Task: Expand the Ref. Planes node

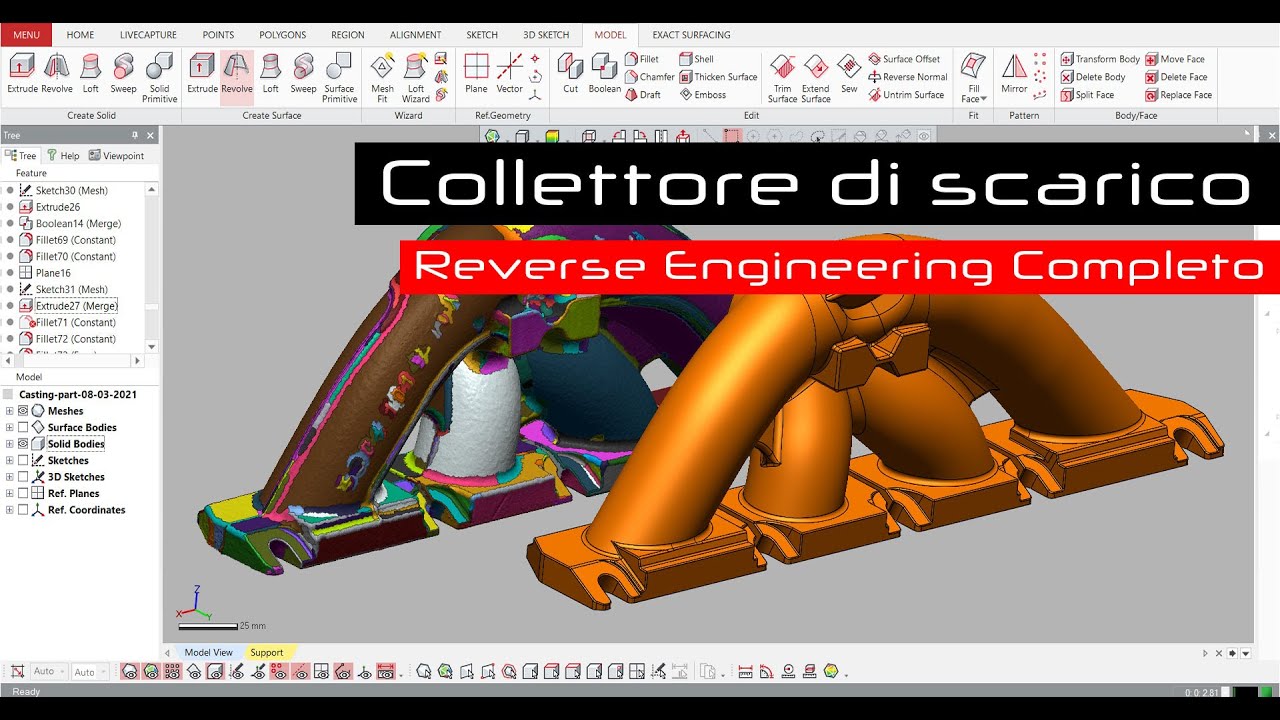Action: click(10, 493)
